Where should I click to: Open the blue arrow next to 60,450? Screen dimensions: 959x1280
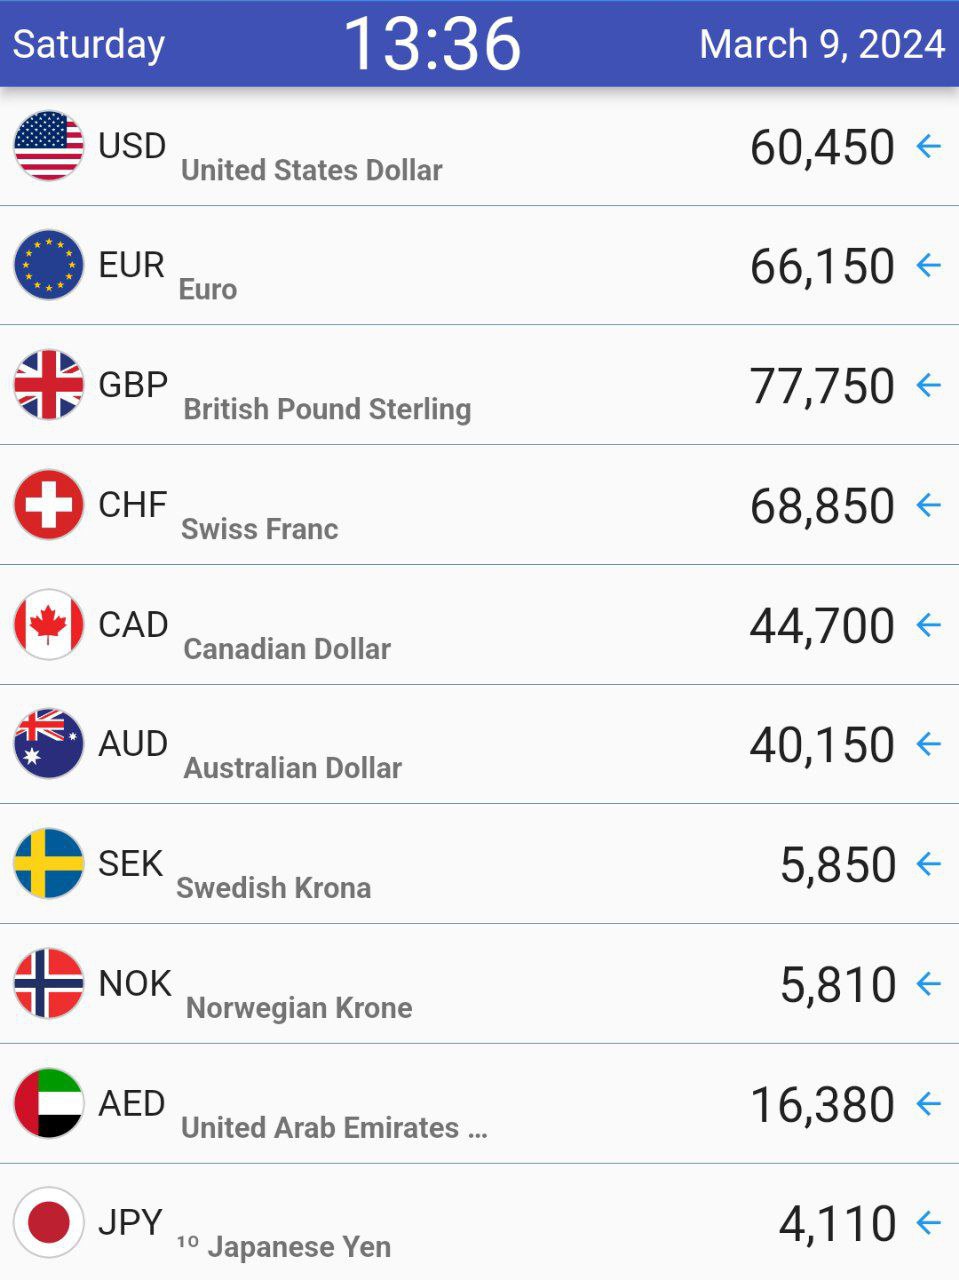point(929,147)
